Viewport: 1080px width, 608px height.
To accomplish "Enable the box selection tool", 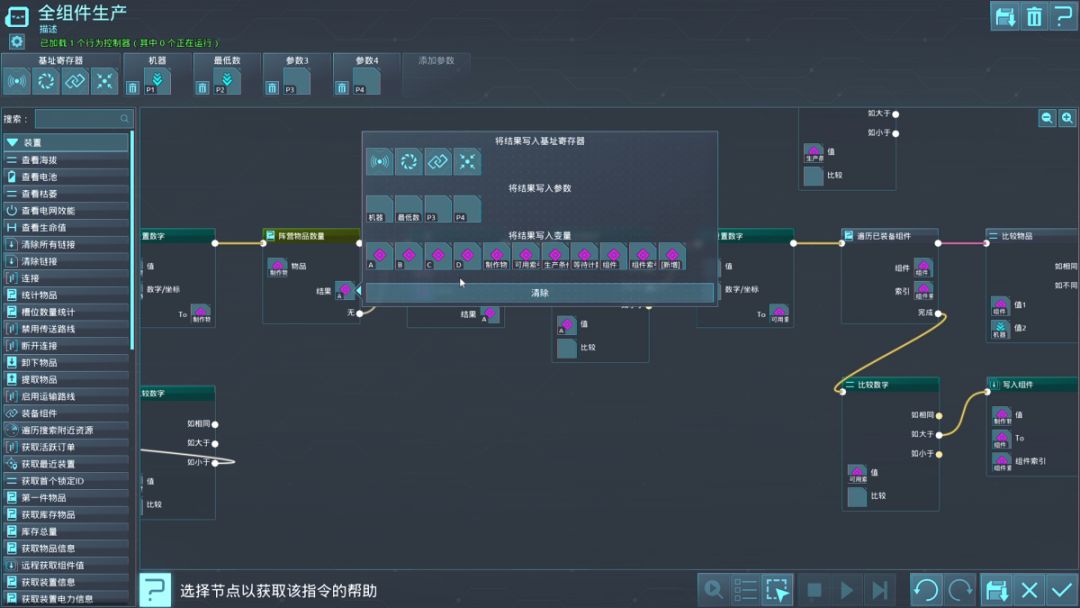I will [778, 589].
